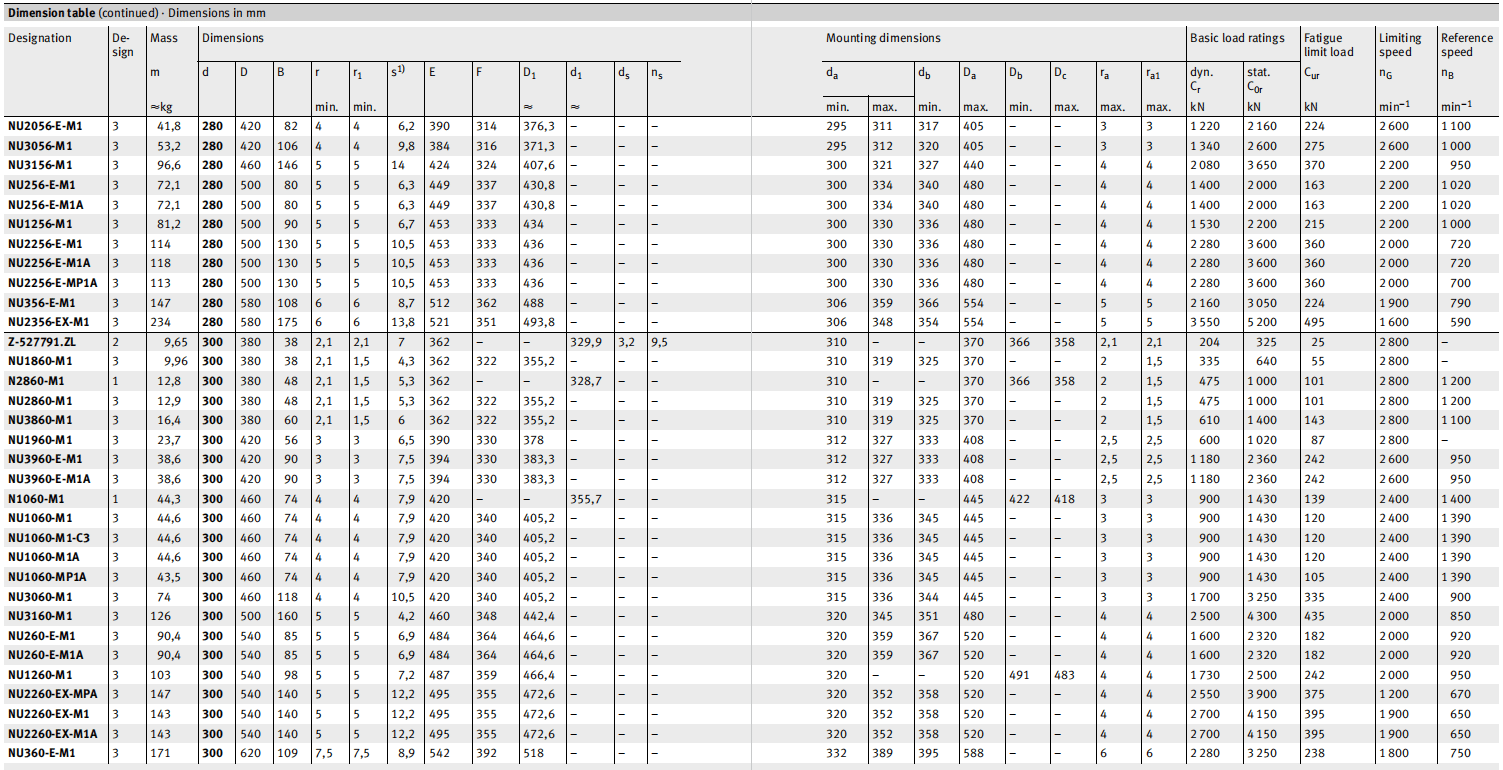Click designation NU356-E-M1
Viewport: 1503px width, 770px height.
coord(41,302)
